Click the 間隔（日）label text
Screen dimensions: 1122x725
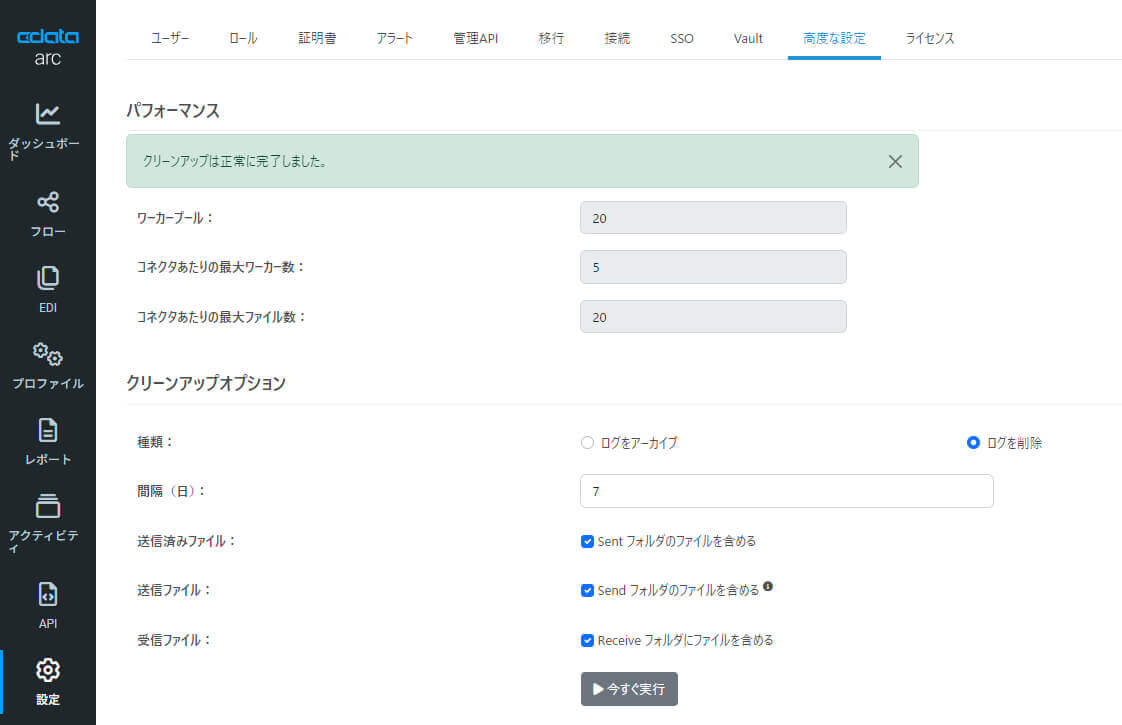171,491
